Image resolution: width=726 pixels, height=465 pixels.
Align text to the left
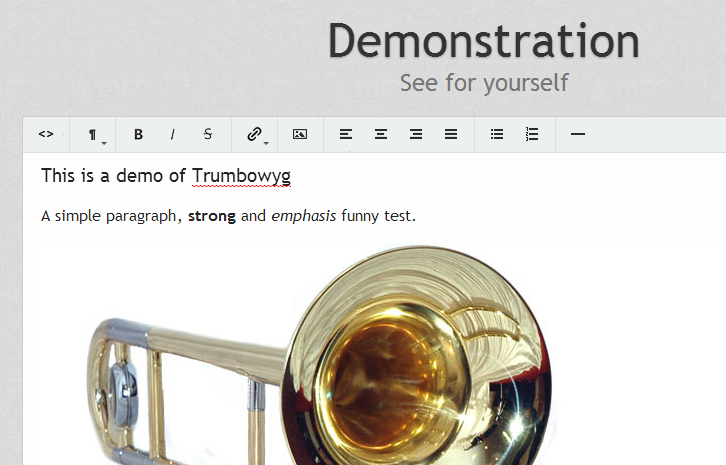coord(346,134)
